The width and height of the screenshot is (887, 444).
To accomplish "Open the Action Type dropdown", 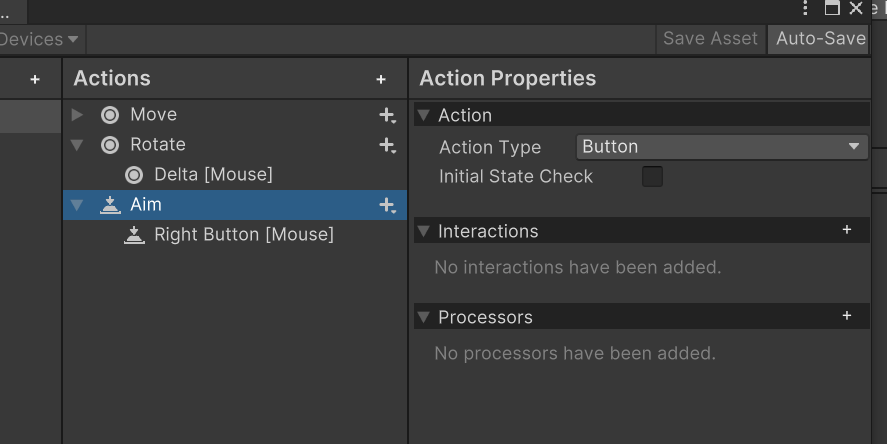I will [721, 147].
